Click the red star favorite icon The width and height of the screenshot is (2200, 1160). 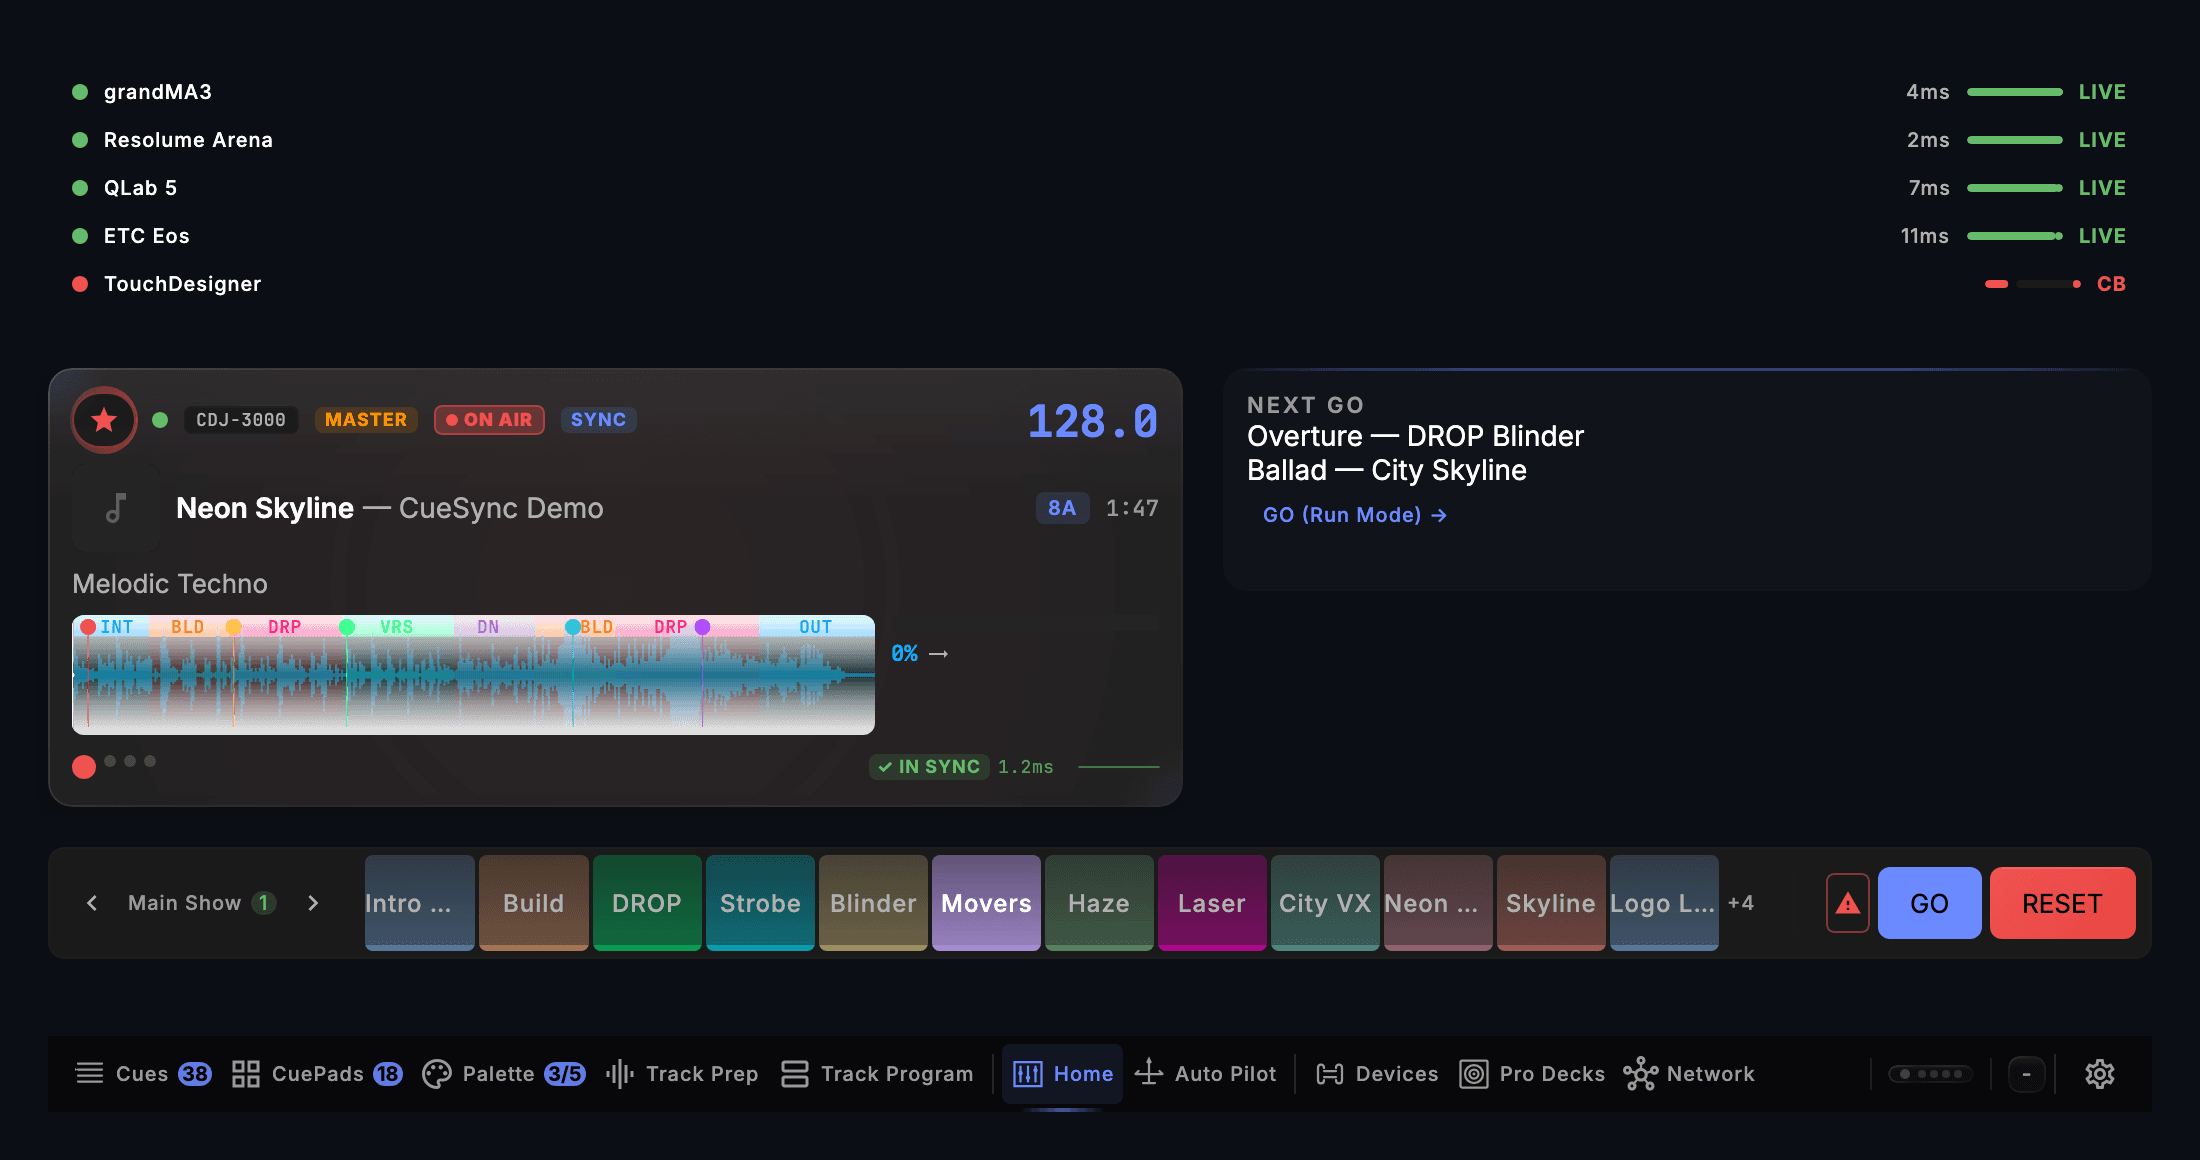[104, 420]
